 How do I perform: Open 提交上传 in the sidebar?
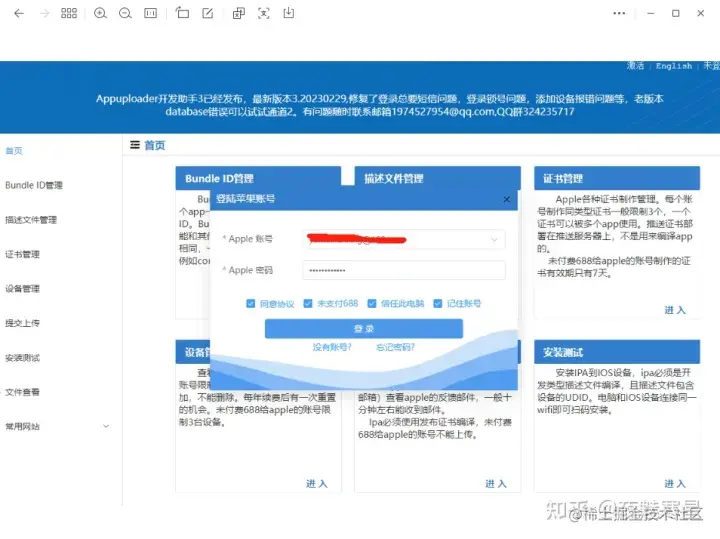(x=22, y=323)
